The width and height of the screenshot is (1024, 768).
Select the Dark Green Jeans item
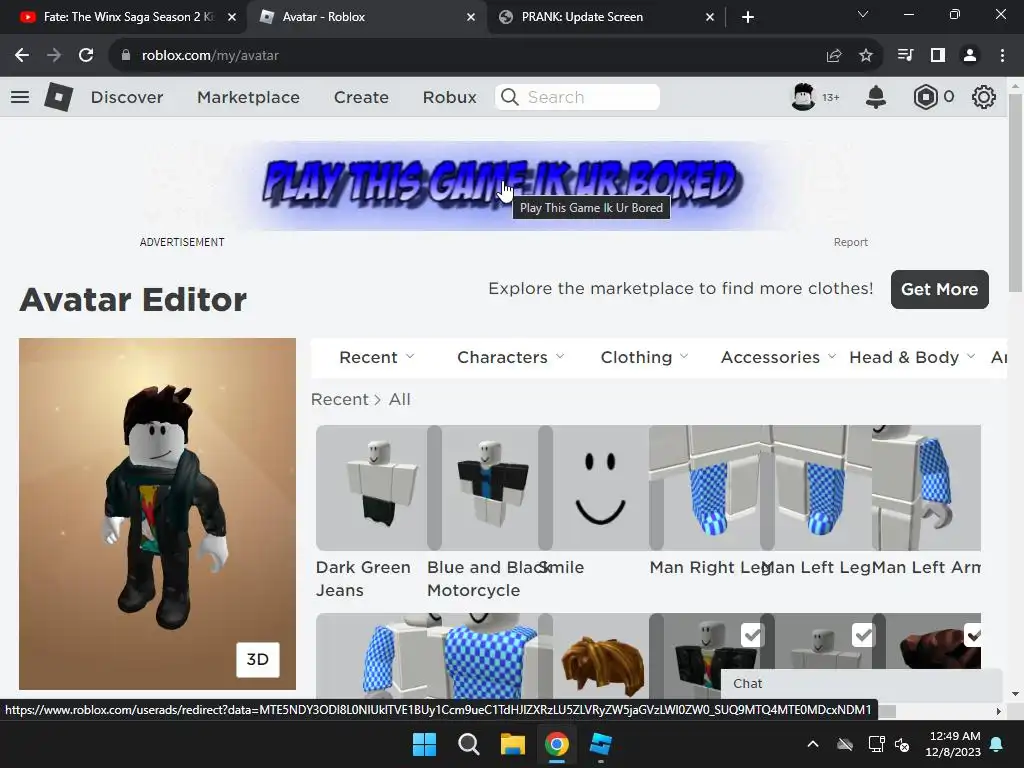click(372, 488)
